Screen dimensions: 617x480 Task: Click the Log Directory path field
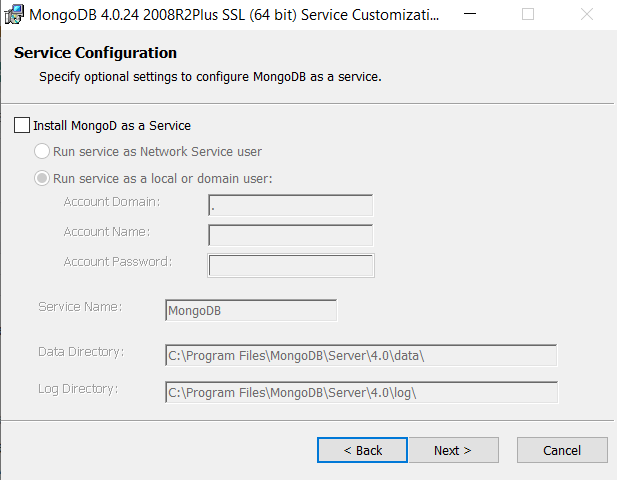pyautogui.click(x=361, y=392)
